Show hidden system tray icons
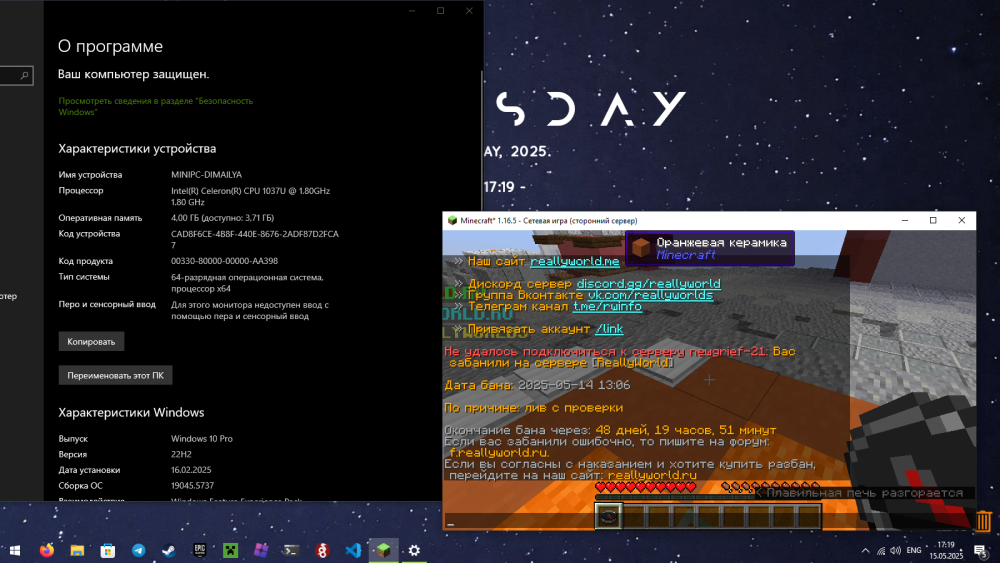This screenshot has height=563, width=1000. coord(865,550)
